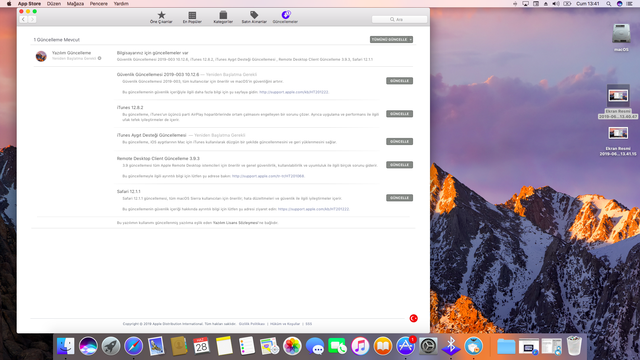Open the SSS footer link
Image resolution: width=640 pixels, height=360 pixels.
309,324
